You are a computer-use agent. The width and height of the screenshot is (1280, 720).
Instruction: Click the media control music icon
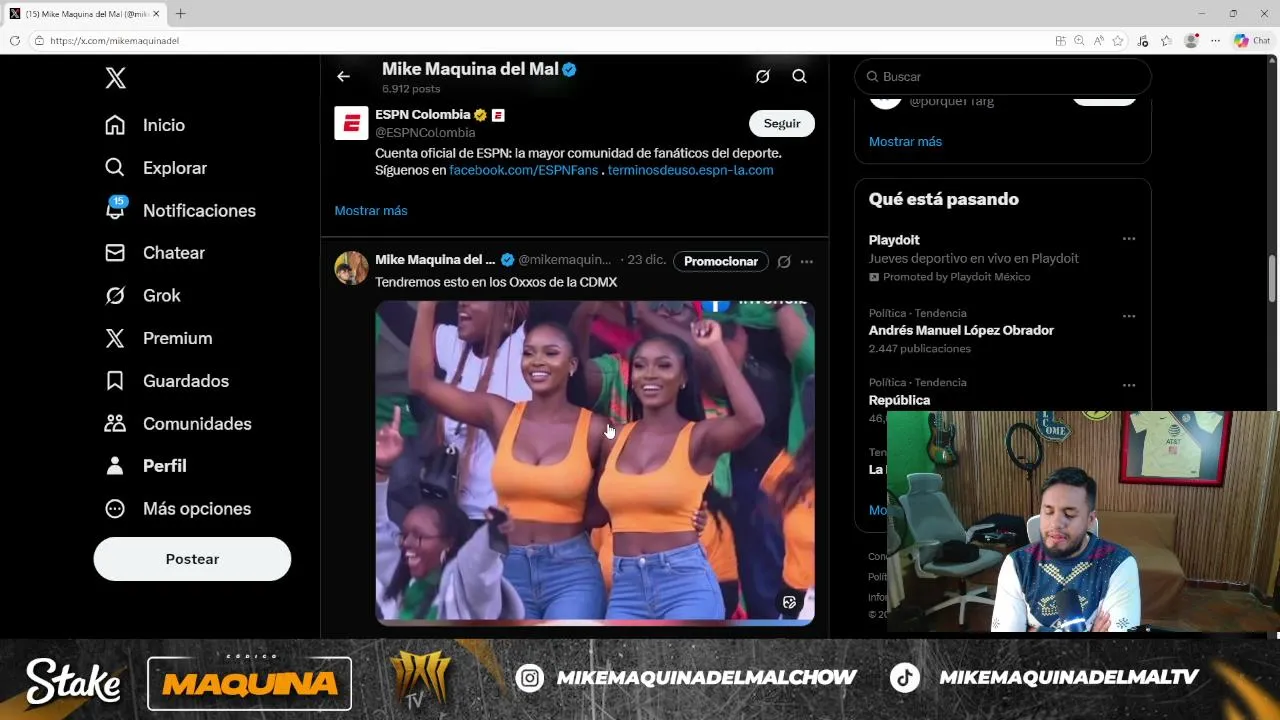click(1143, 41)
